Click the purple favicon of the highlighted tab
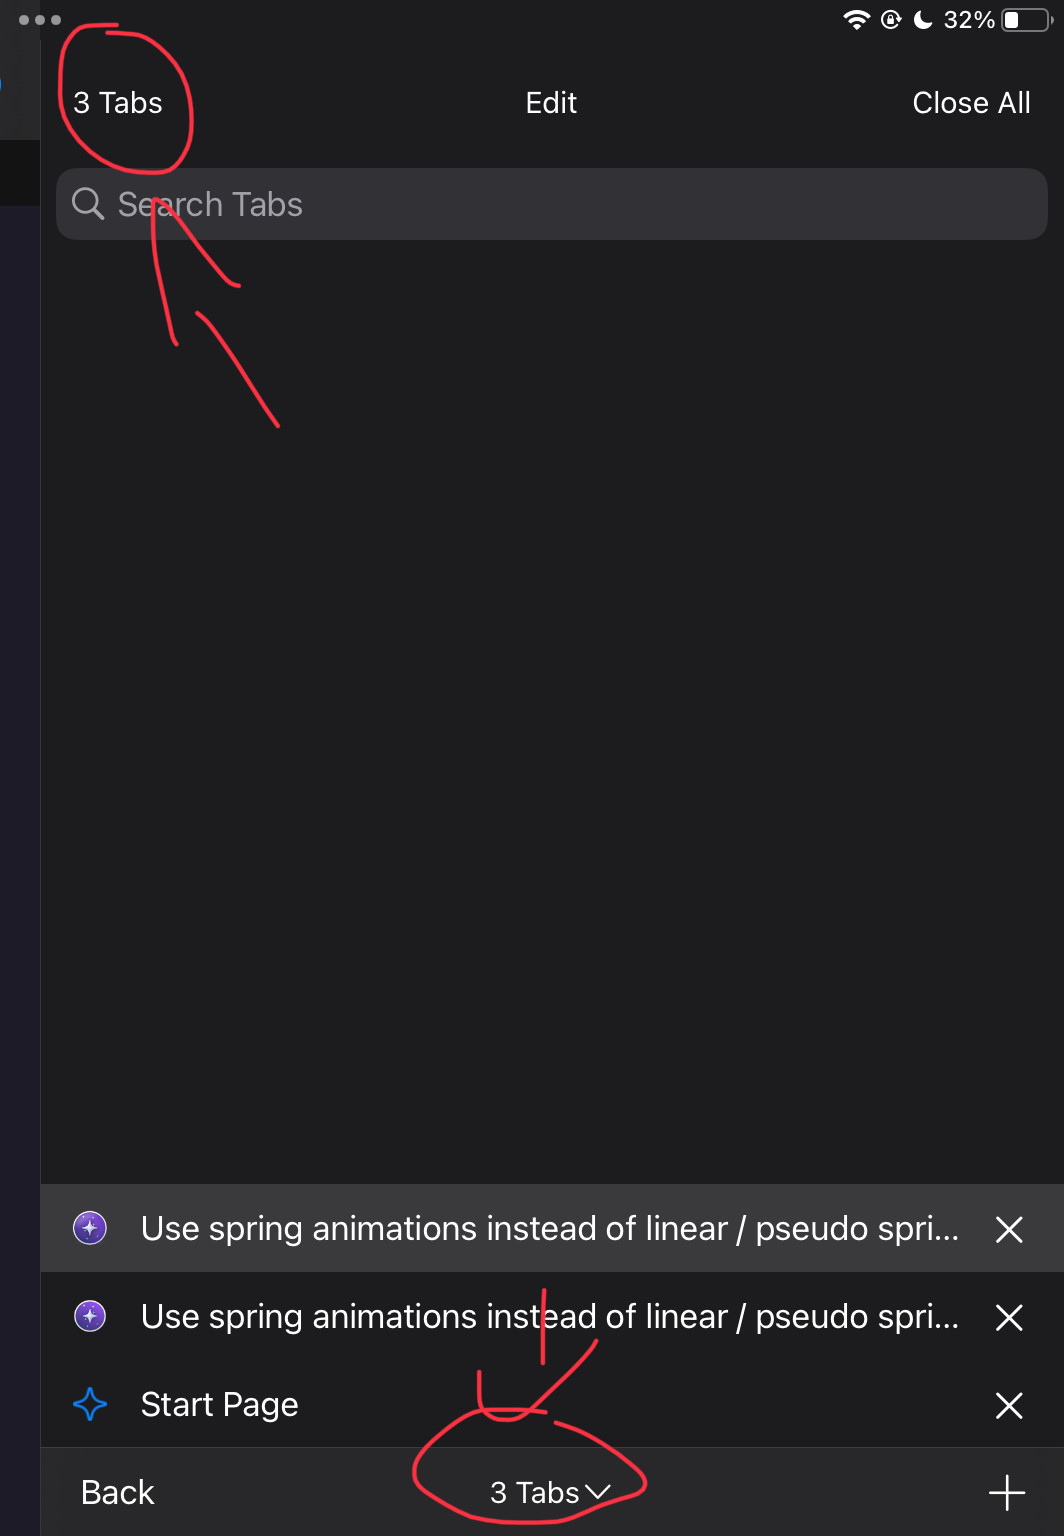This screenshot has width=1064, height=1536. point(90,1228)
